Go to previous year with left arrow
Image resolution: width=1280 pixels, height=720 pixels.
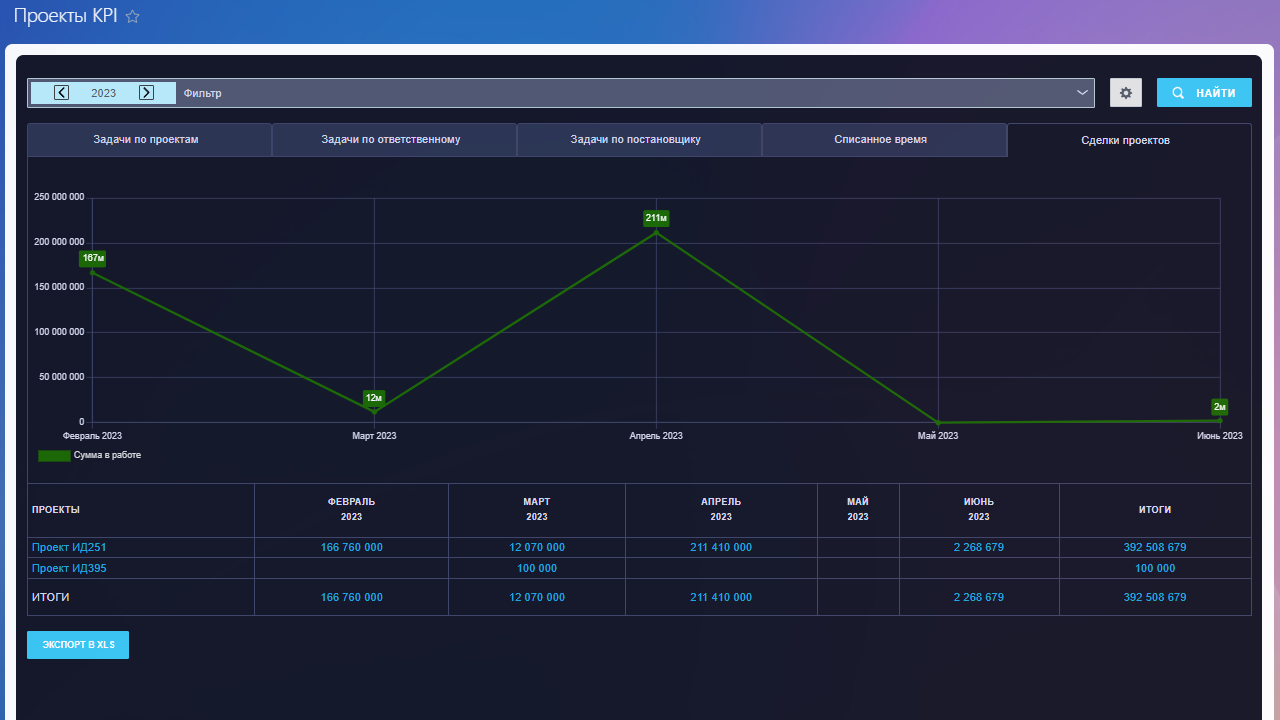(62, 93)
